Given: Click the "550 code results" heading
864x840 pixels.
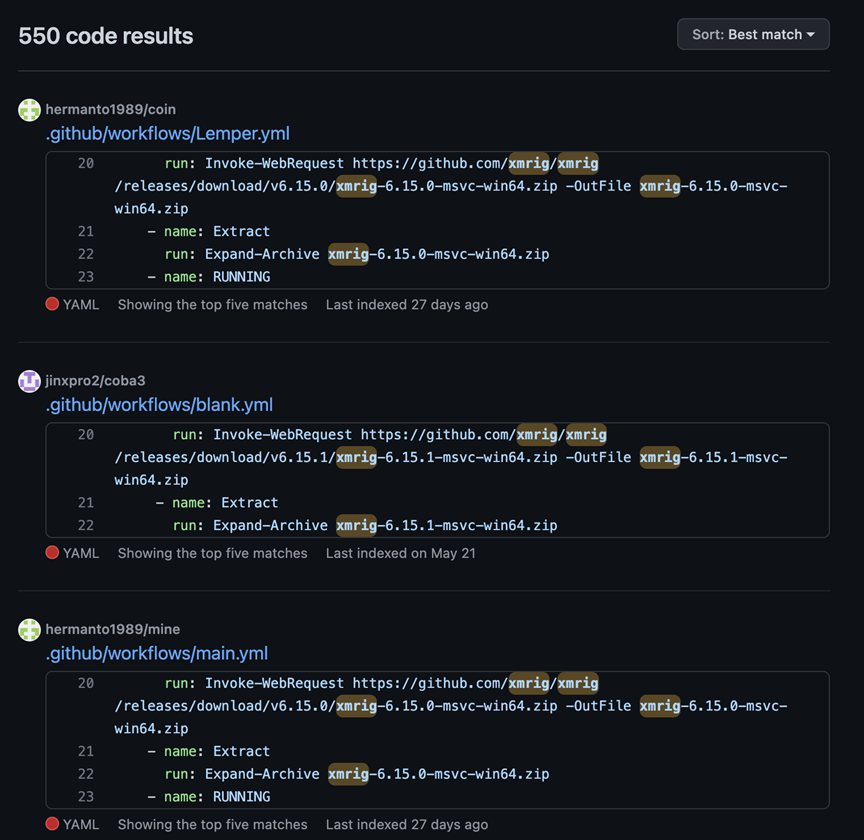Looking at the screenshot, I should (x=106, y=36).
